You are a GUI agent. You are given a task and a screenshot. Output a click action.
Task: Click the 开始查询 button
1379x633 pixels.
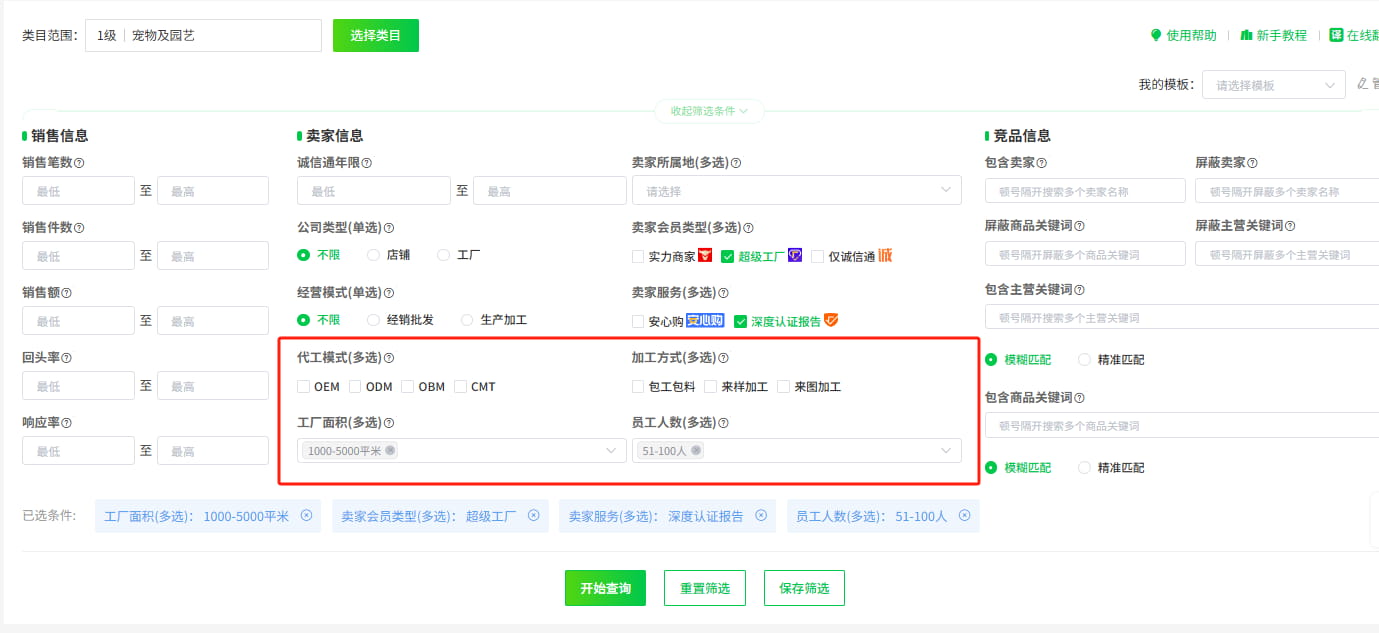tap(605, 587)
